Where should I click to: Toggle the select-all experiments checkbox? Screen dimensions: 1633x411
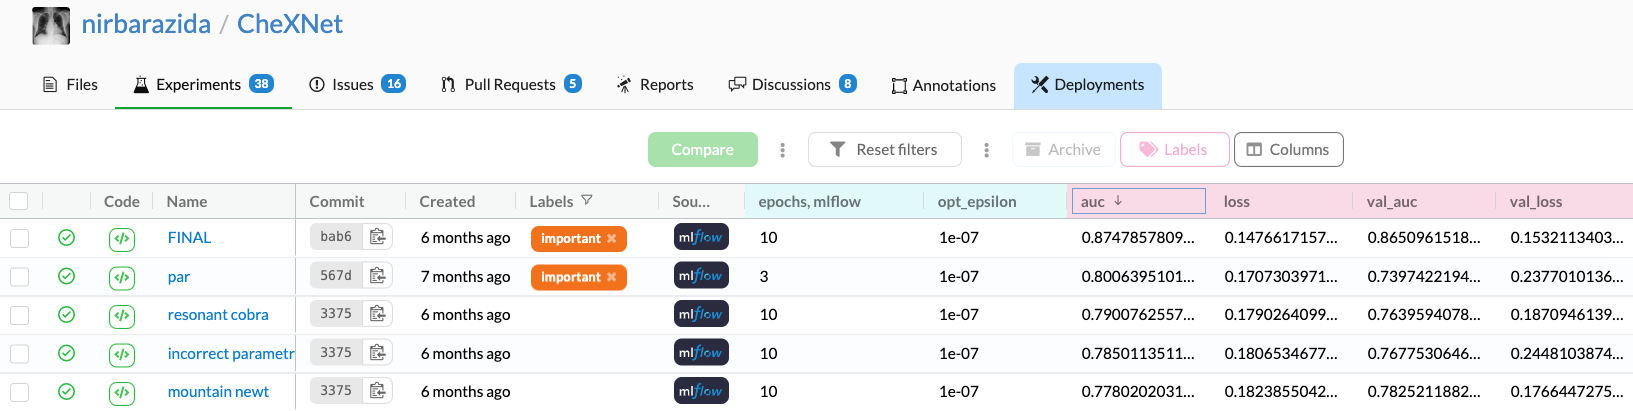point(19,201)
